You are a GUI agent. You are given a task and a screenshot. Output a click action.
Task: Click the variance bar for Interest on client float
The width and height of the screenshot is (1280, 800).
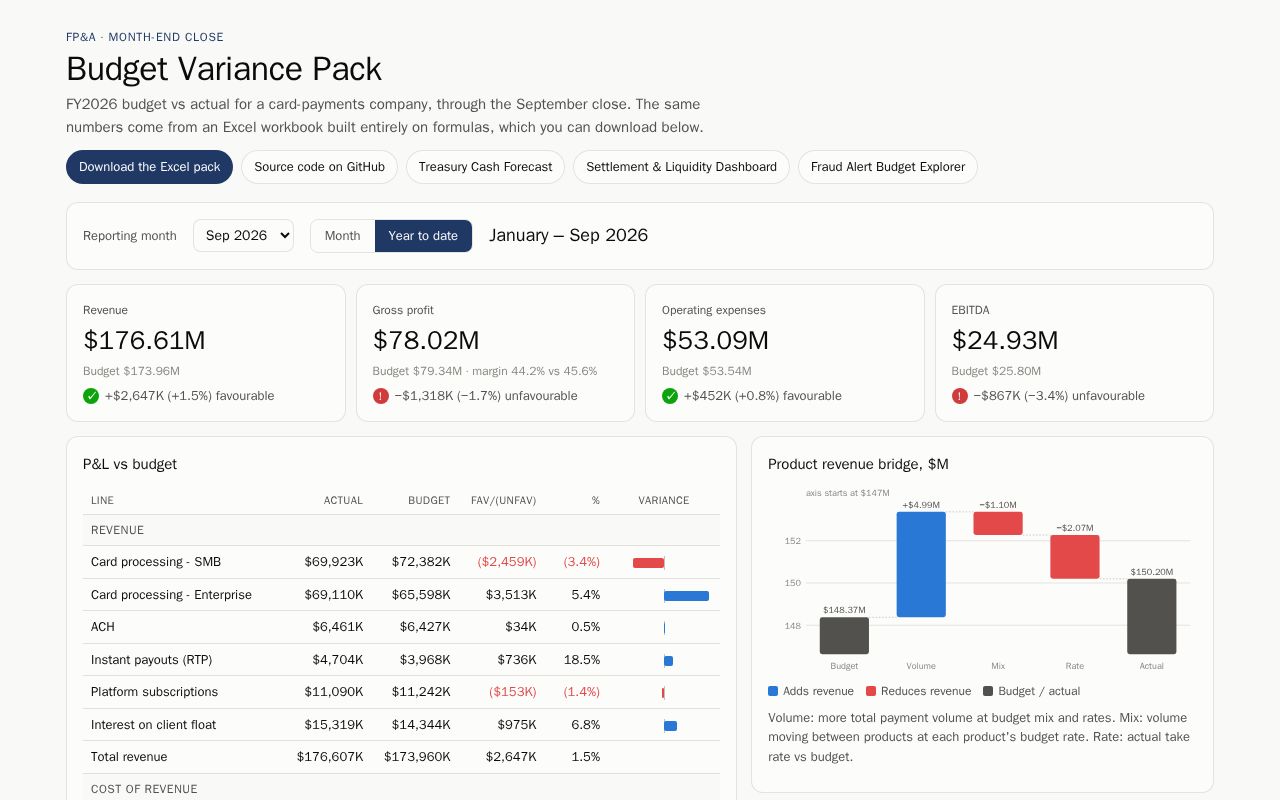pos(670,726)
